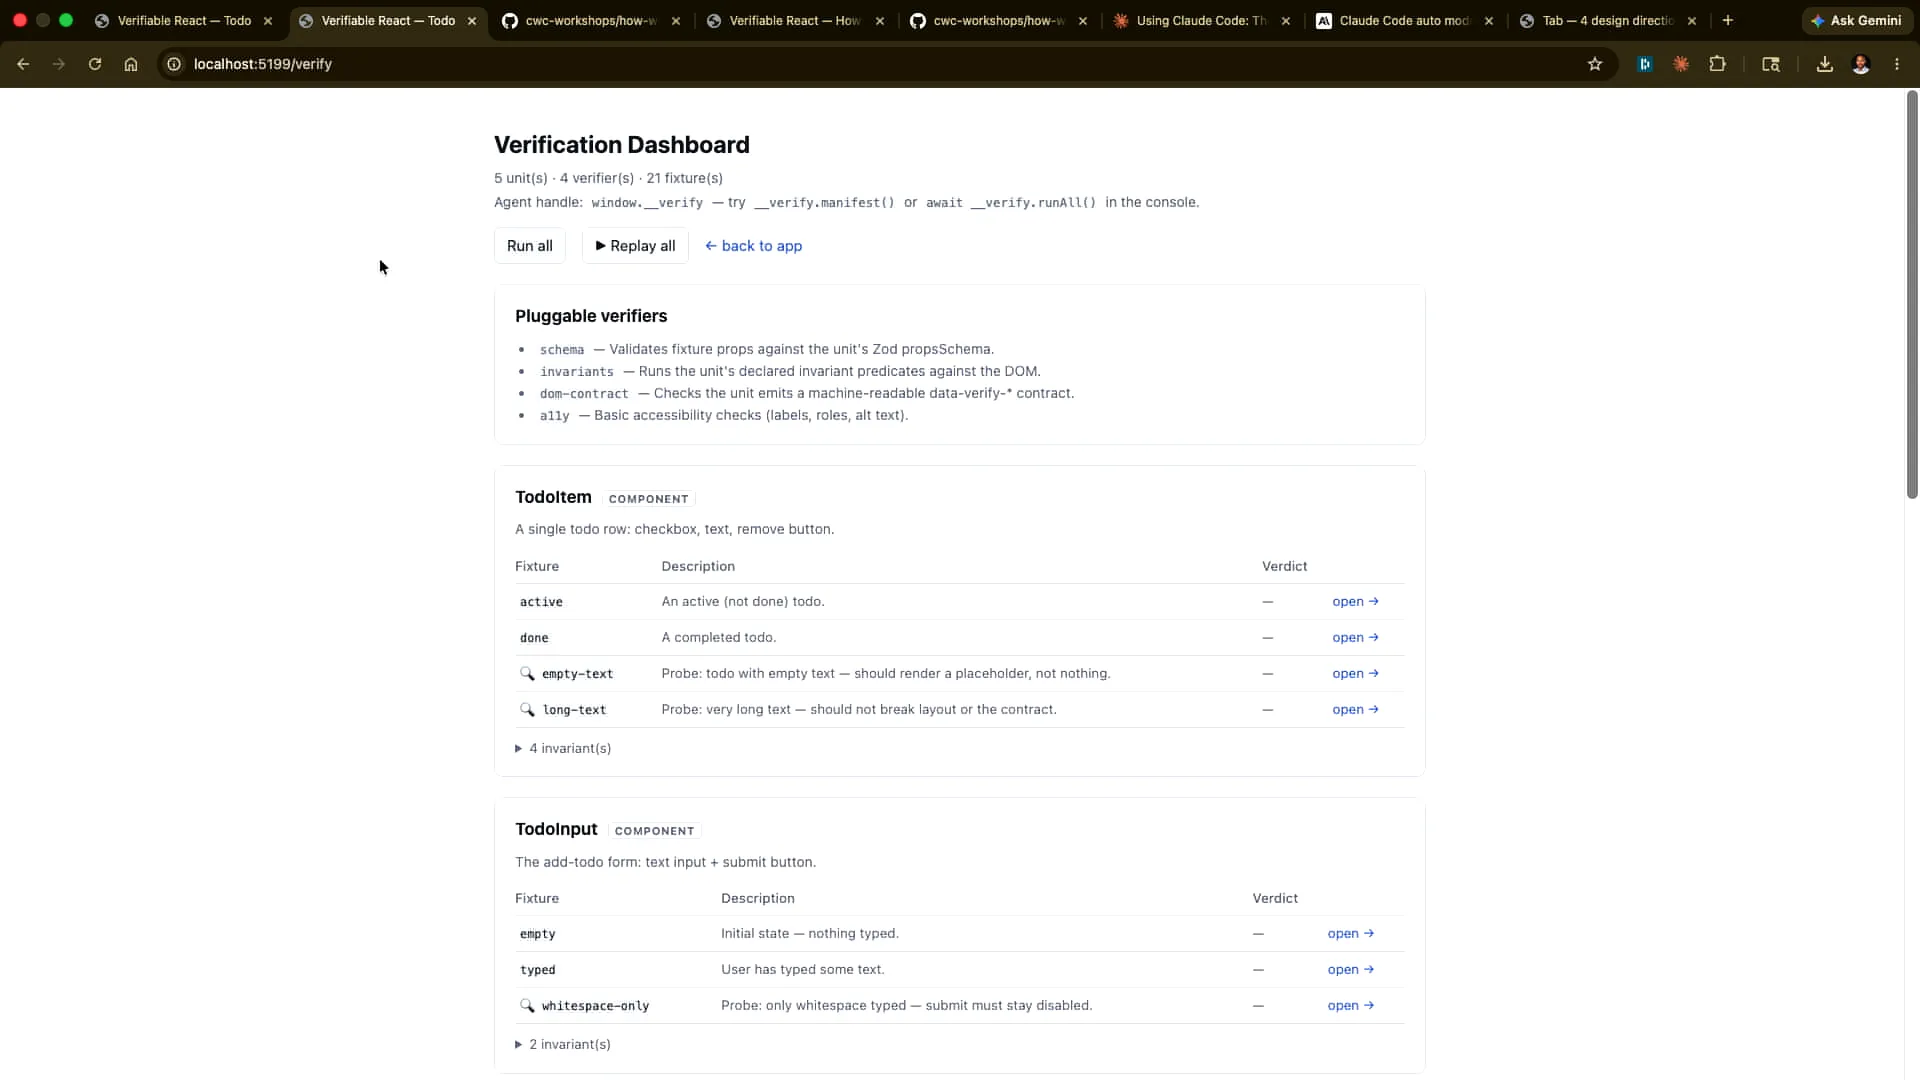
Task: Click the Run all button
Action: click(x=530, y=246)
